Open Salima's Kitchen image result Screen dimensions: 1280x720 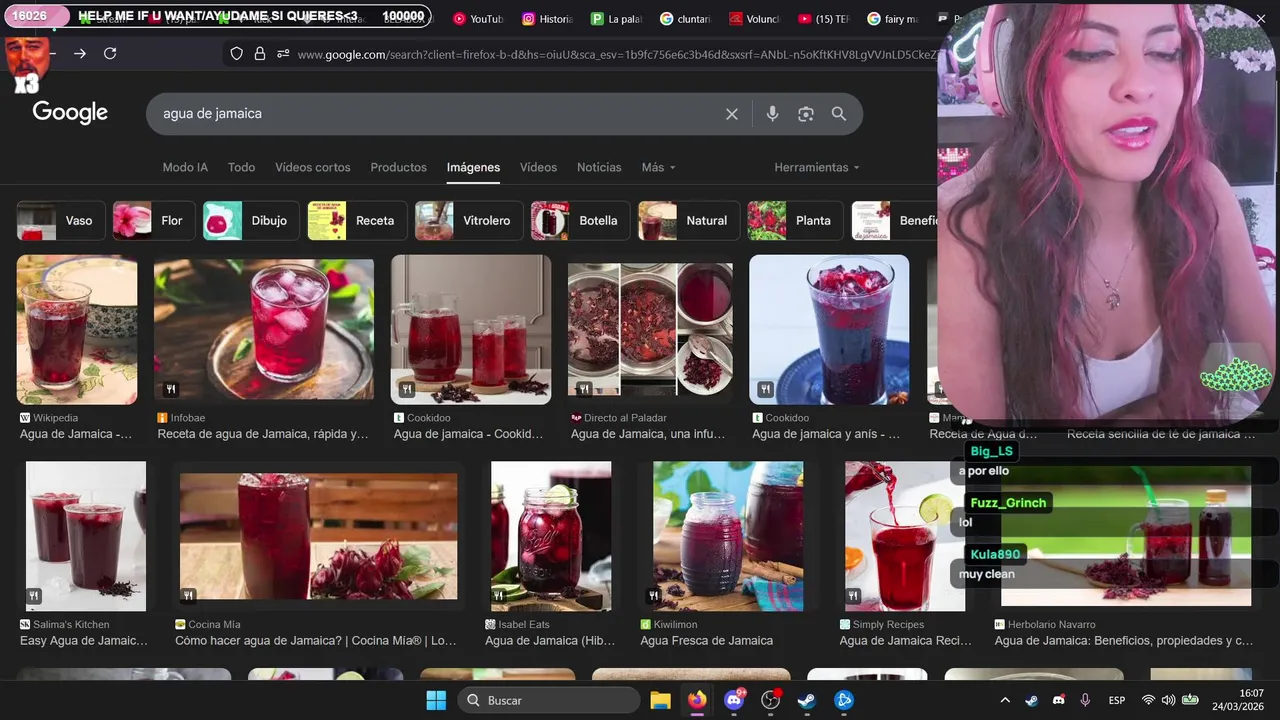86,536
